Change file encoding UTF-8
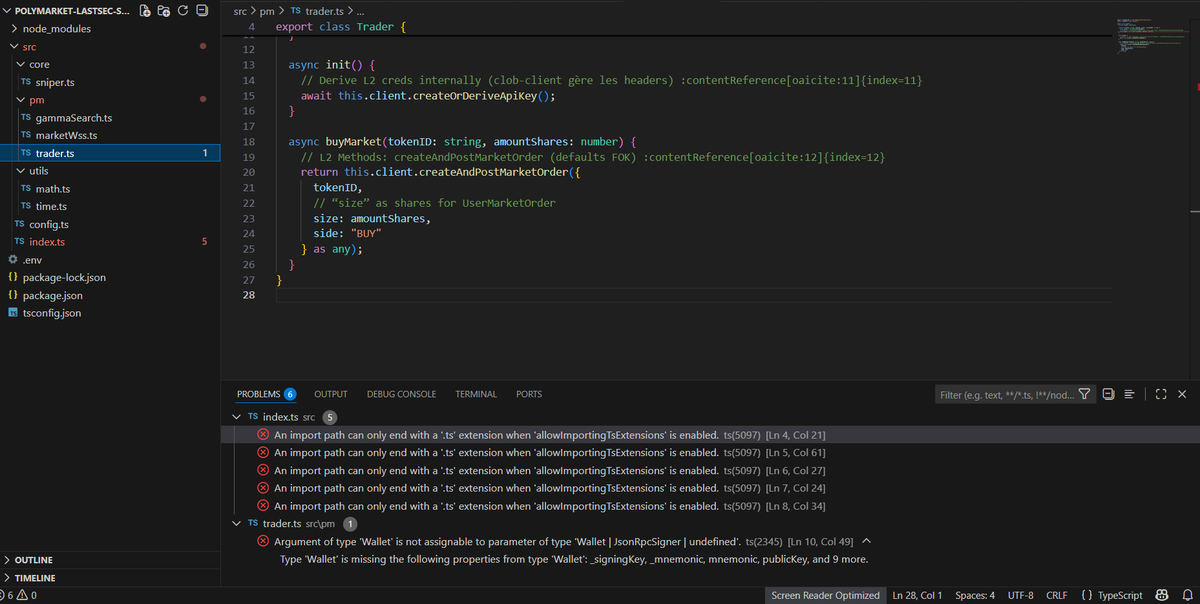Screen dimensions: 1200x604 pyautogui.click(x=1020, y=595)
